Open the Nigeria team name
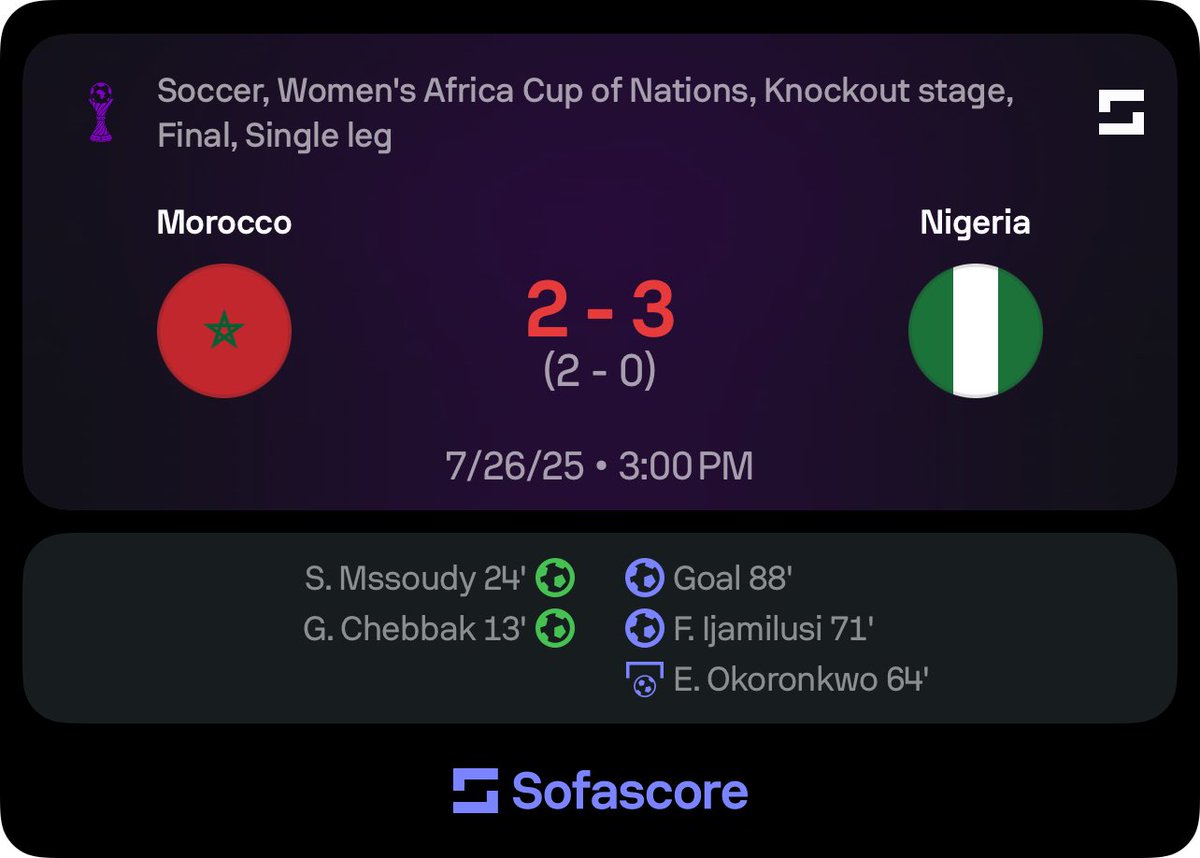The width and height of the screenshot is (1200, 858). click(975, 222)
